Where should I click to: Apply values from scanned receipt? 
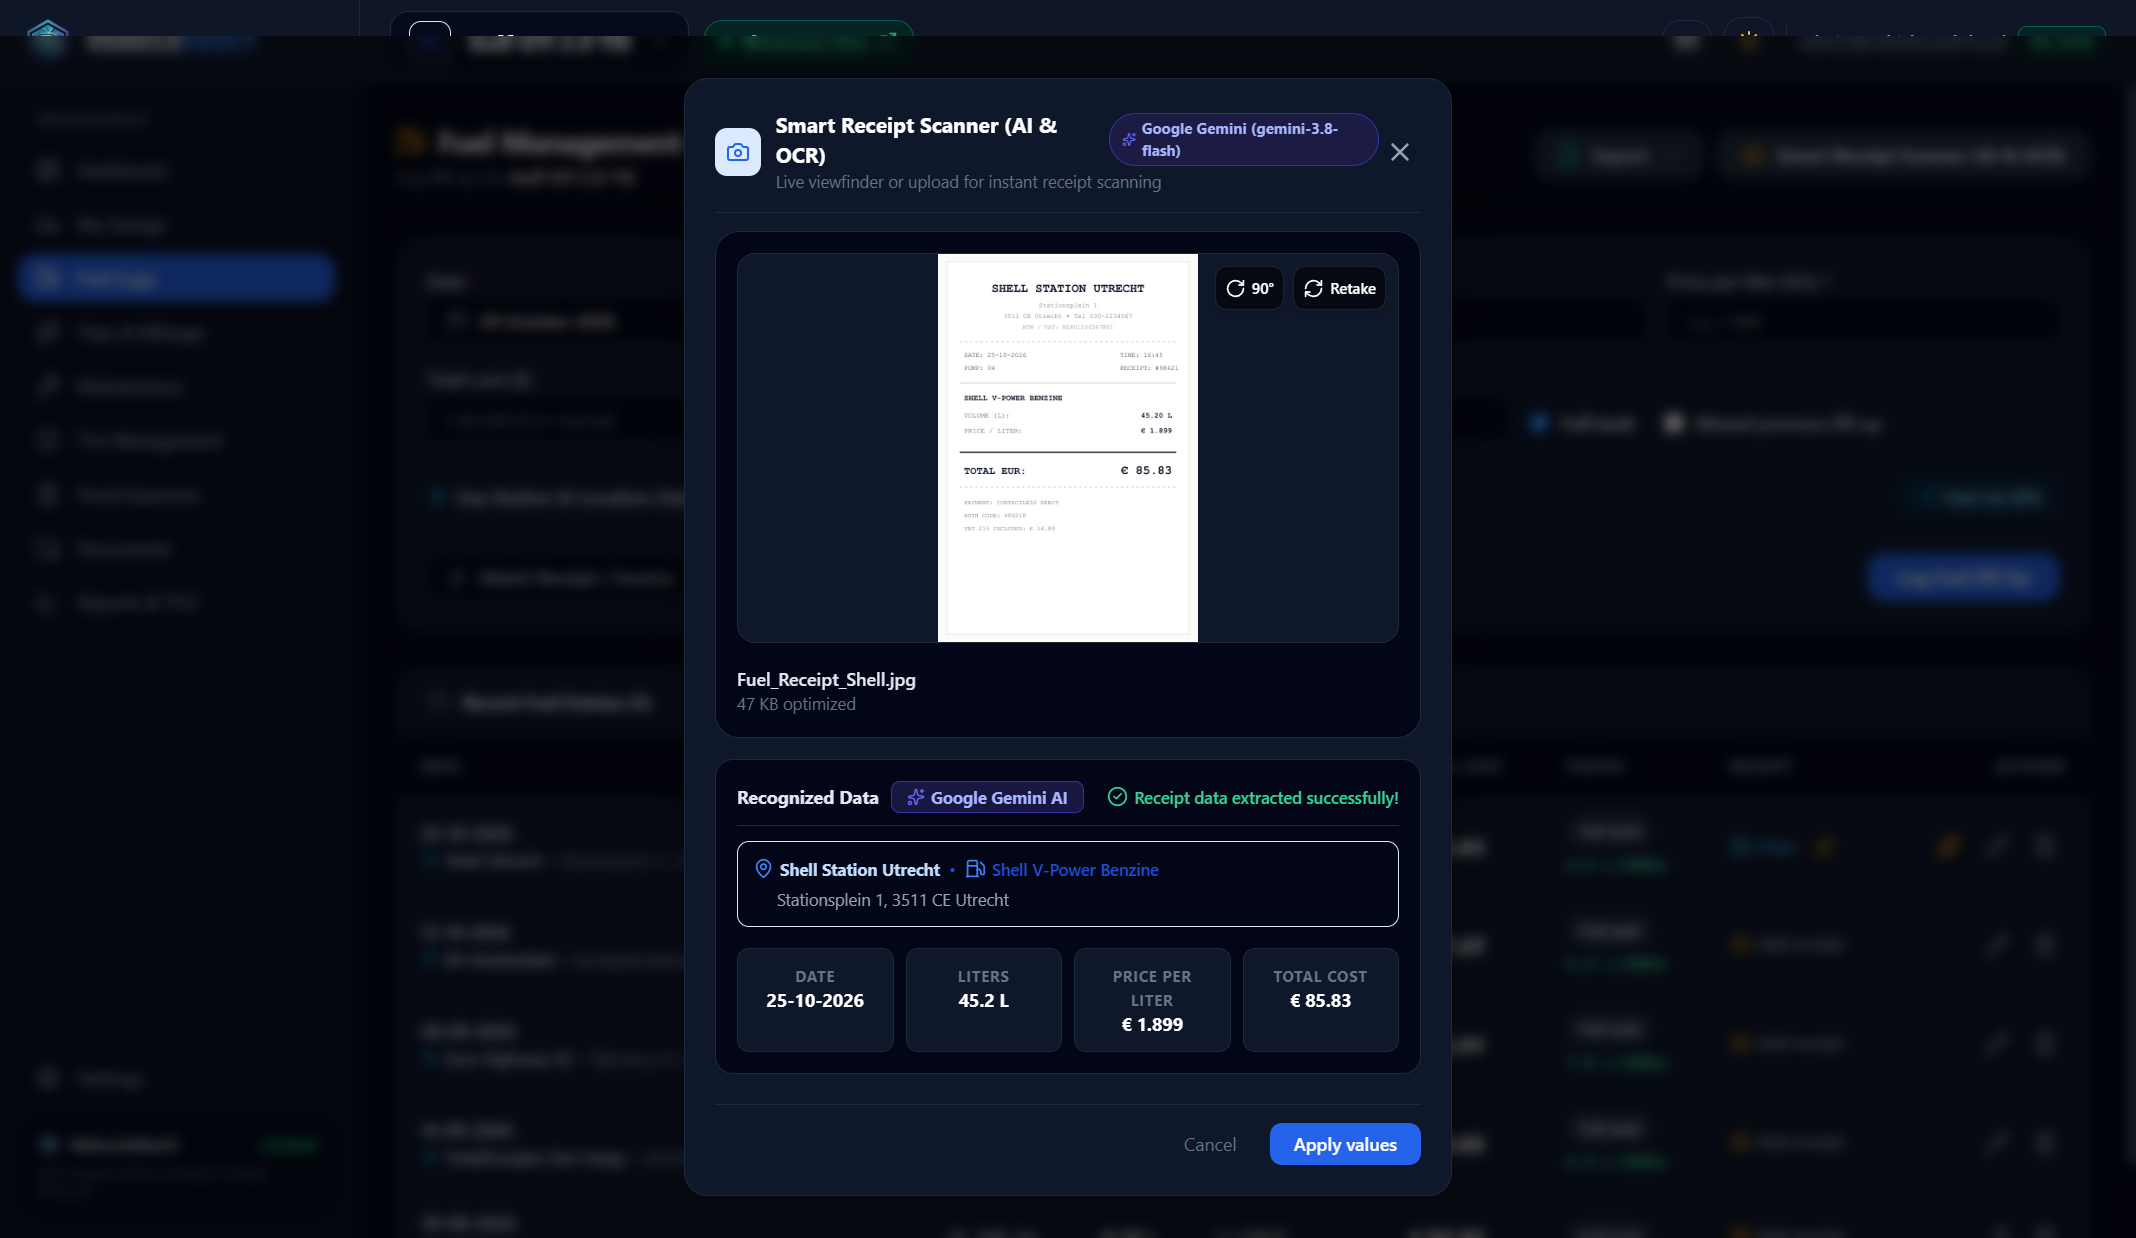coord(1345,1145)
